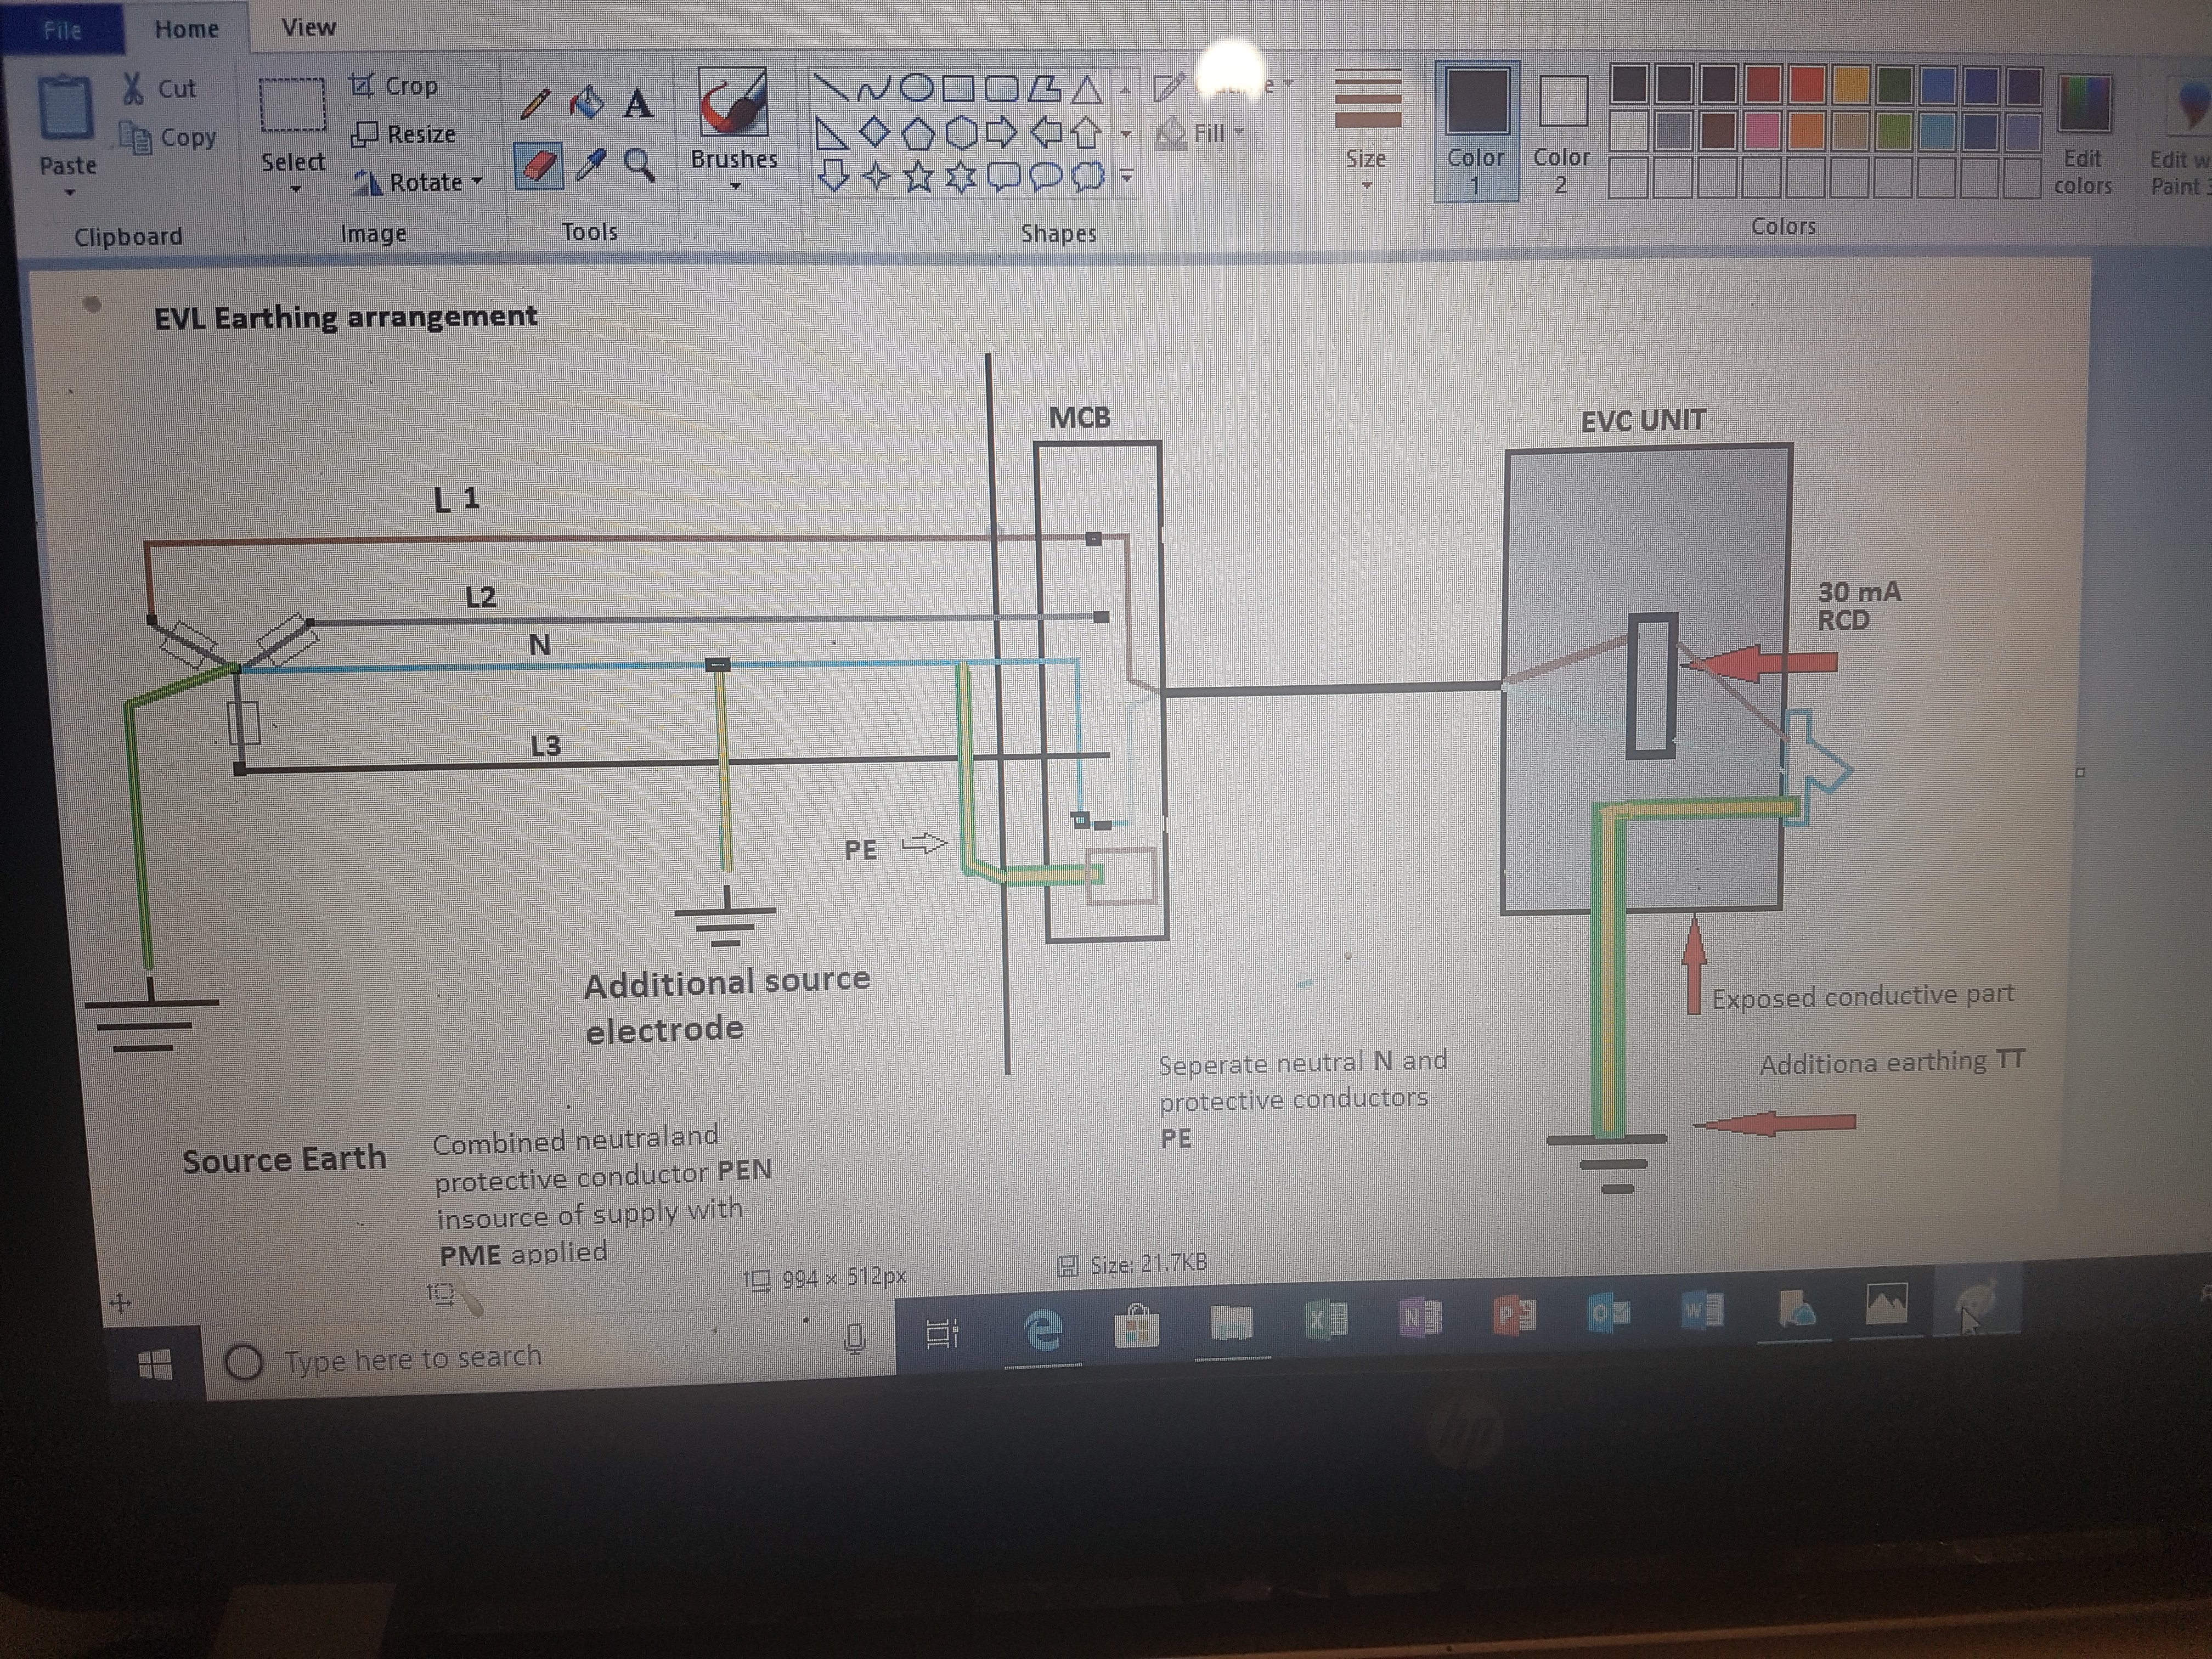The height and width of the screenshot is (1659, 2212).
Task: Choose the Rectangle shape
Action: point(958,90)
